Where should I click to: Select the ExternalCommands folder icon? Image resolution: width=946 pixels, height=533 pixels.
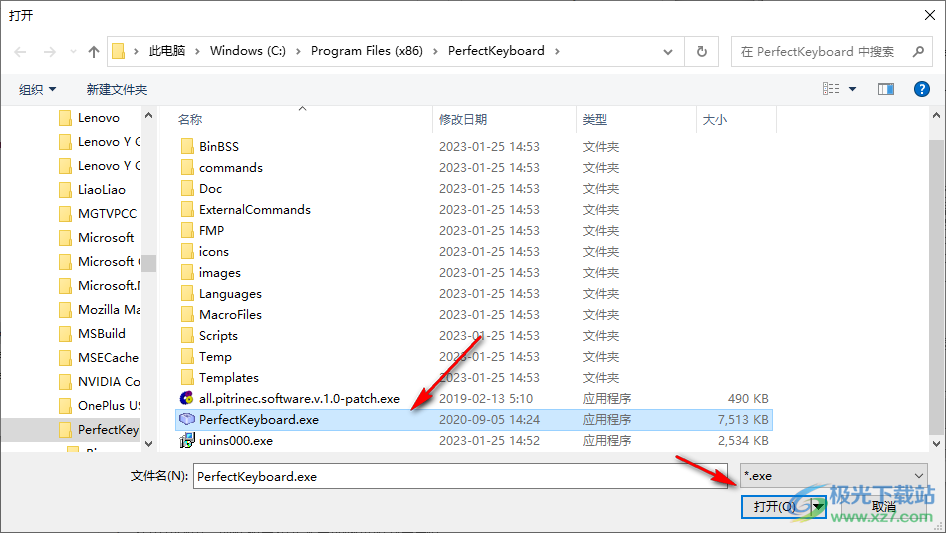pyautogui.click(x=187, y=210)
